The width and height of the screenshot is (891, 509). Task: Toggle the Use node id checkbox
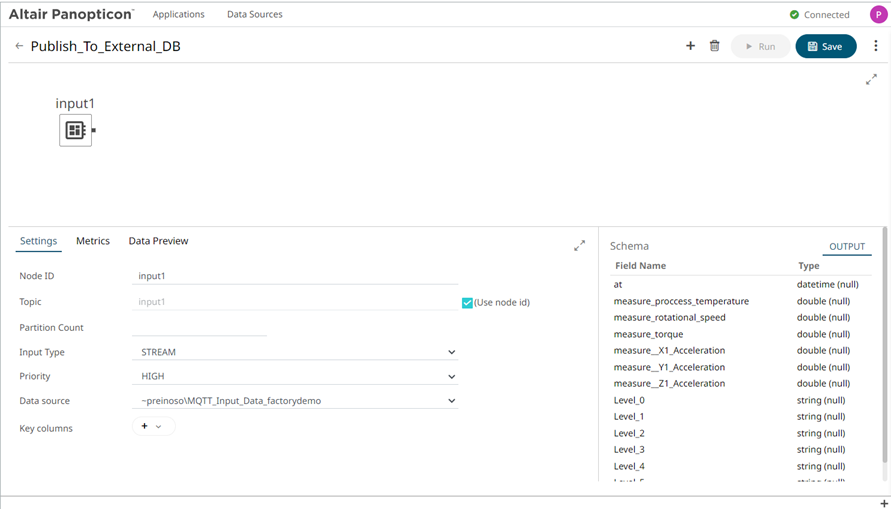pyautogui.click(x=467, y=302)
